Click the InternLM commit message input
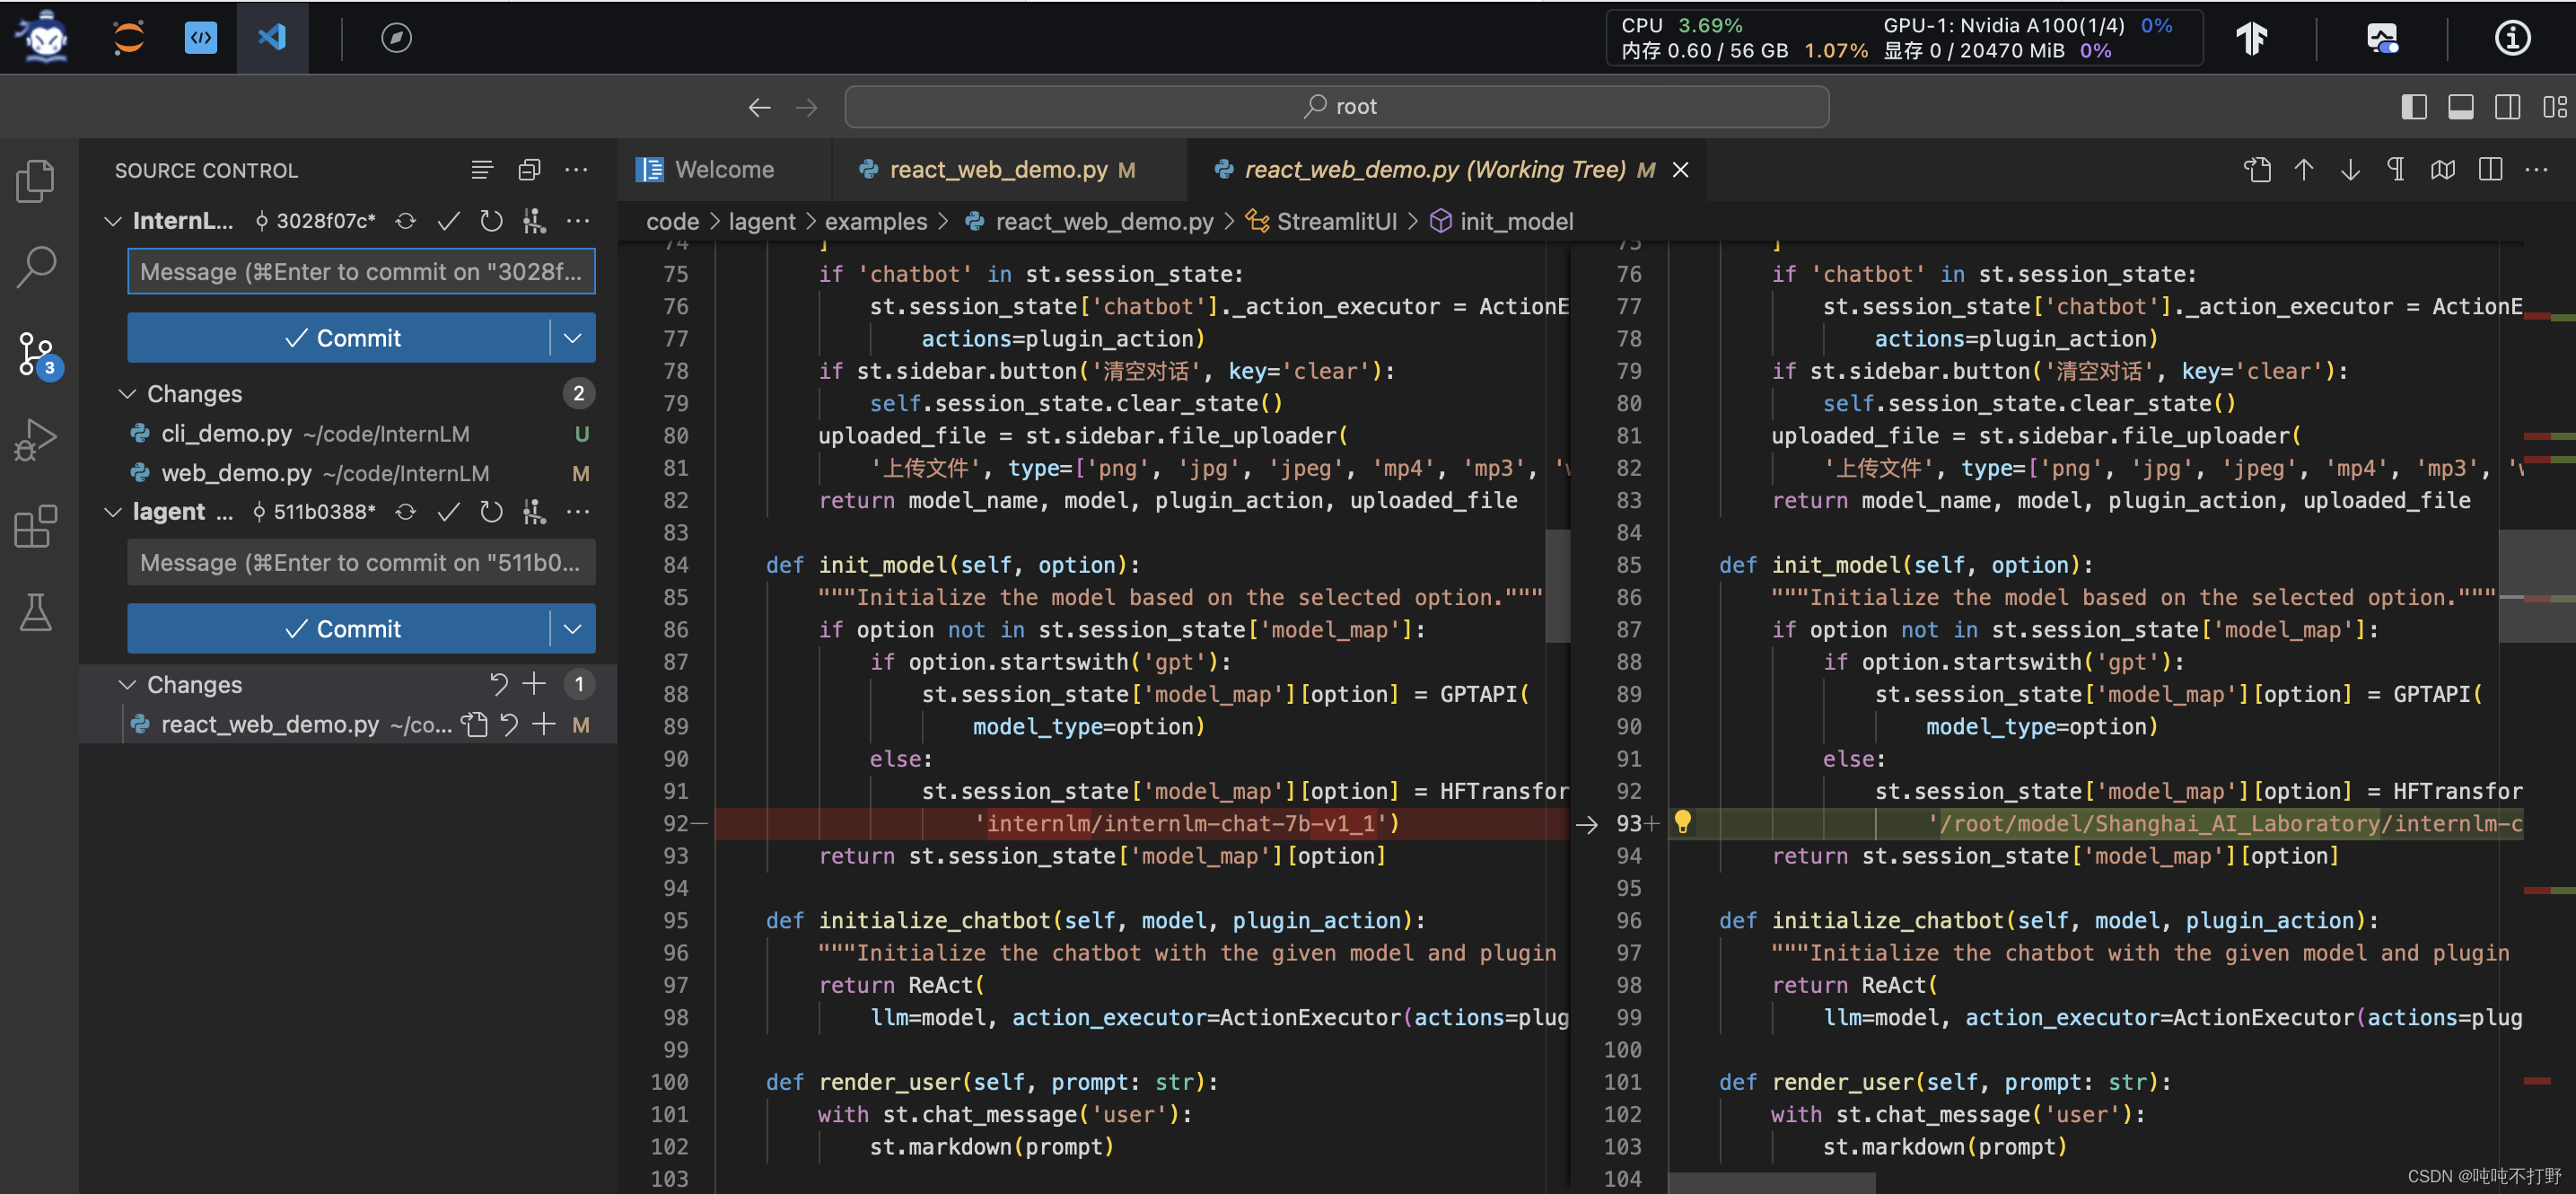 click(x=361, y=272)
